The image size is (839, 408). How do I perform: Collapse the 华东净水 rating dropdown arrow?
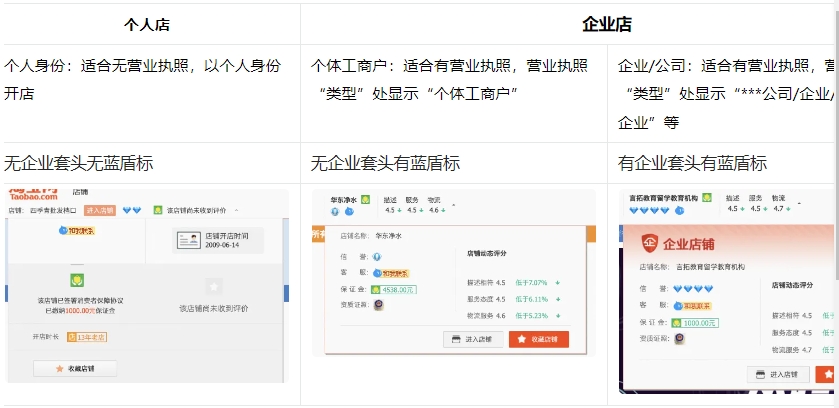tap(453, 205)
